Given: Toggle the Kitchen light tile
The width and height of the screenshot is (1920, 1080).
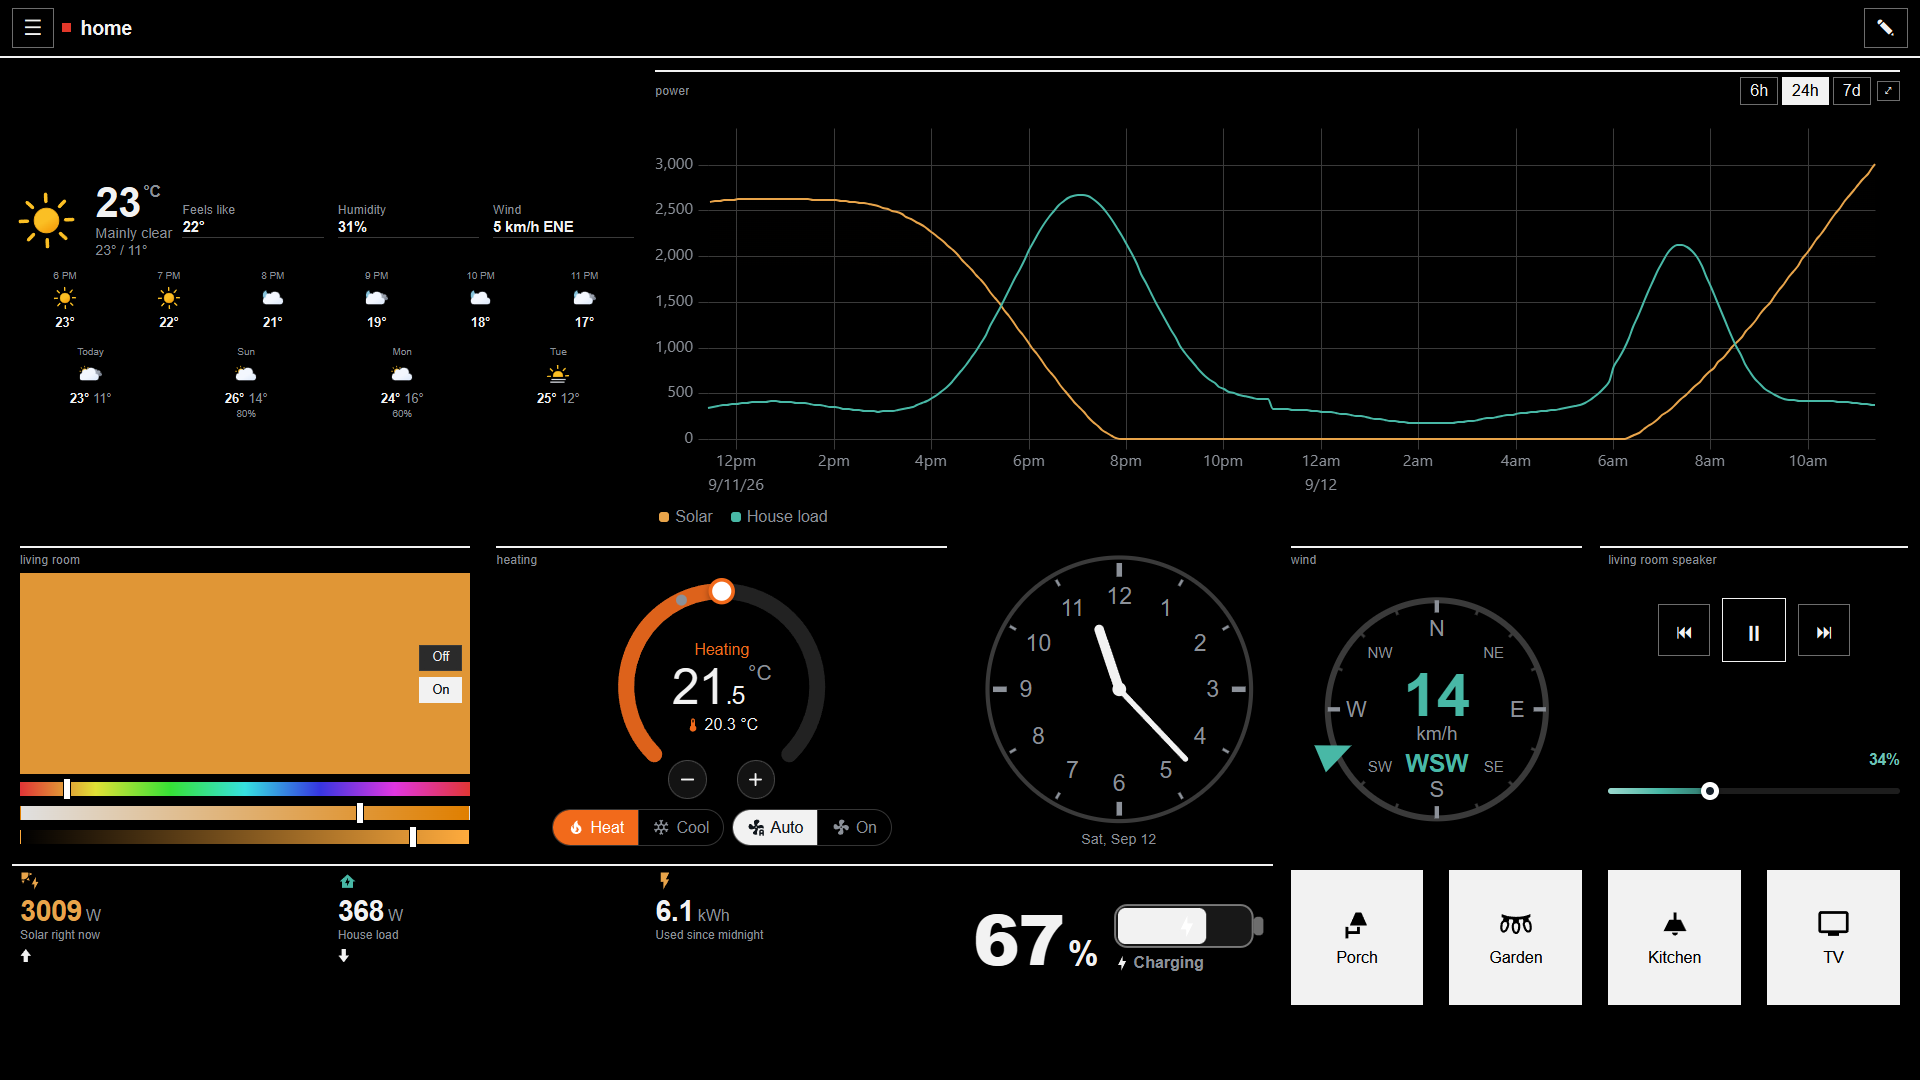Looking at the screenshot, I should click(1674, 937).
